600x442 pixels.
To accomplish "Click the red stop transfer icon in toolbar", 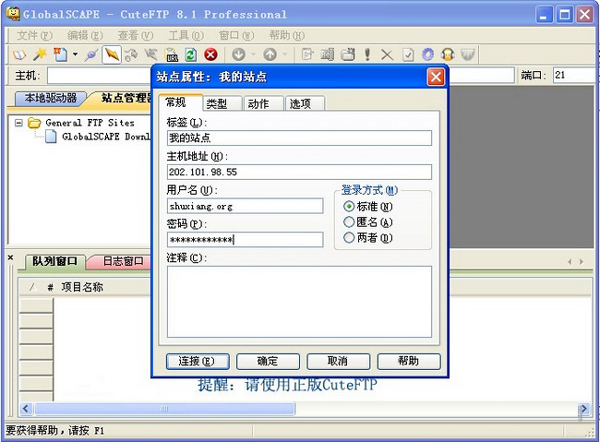I will coord(211,54).
